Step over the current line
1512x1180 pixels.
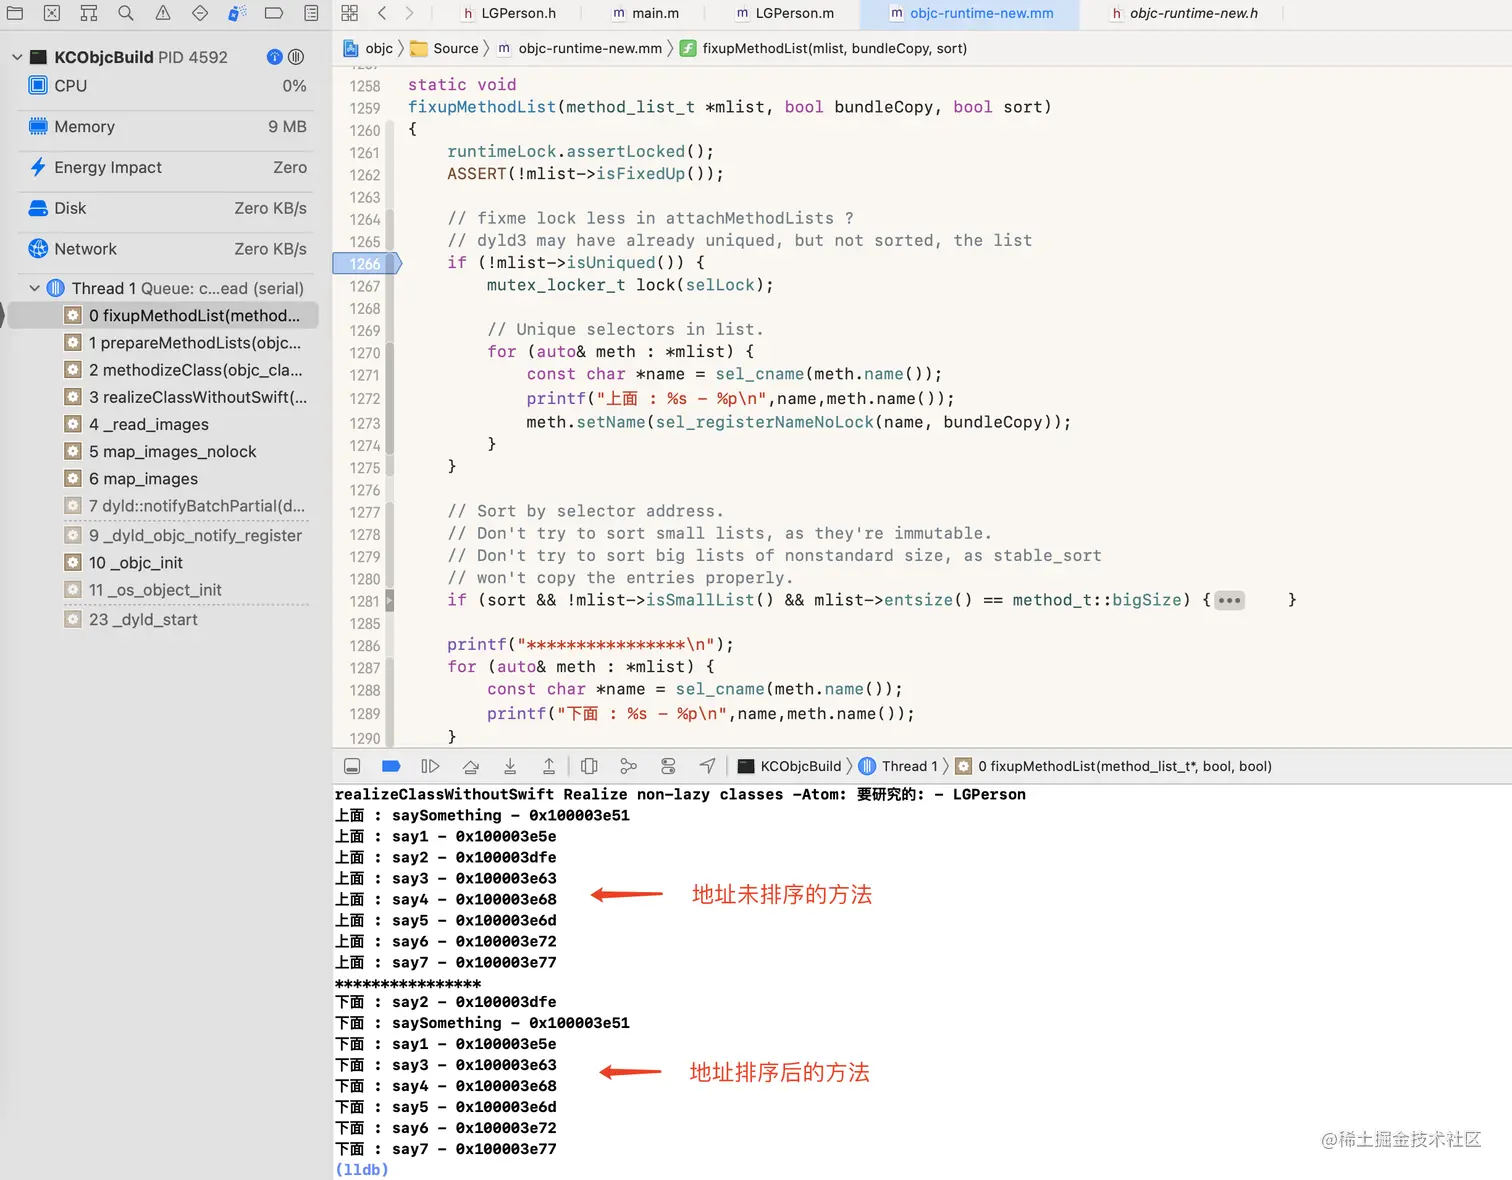(470, 766)
